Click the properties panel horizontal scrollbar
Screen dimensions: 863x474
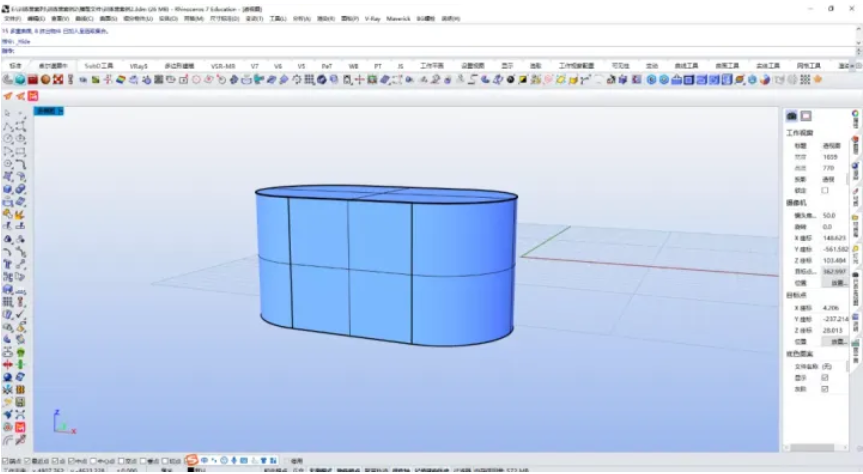[816, 448]
